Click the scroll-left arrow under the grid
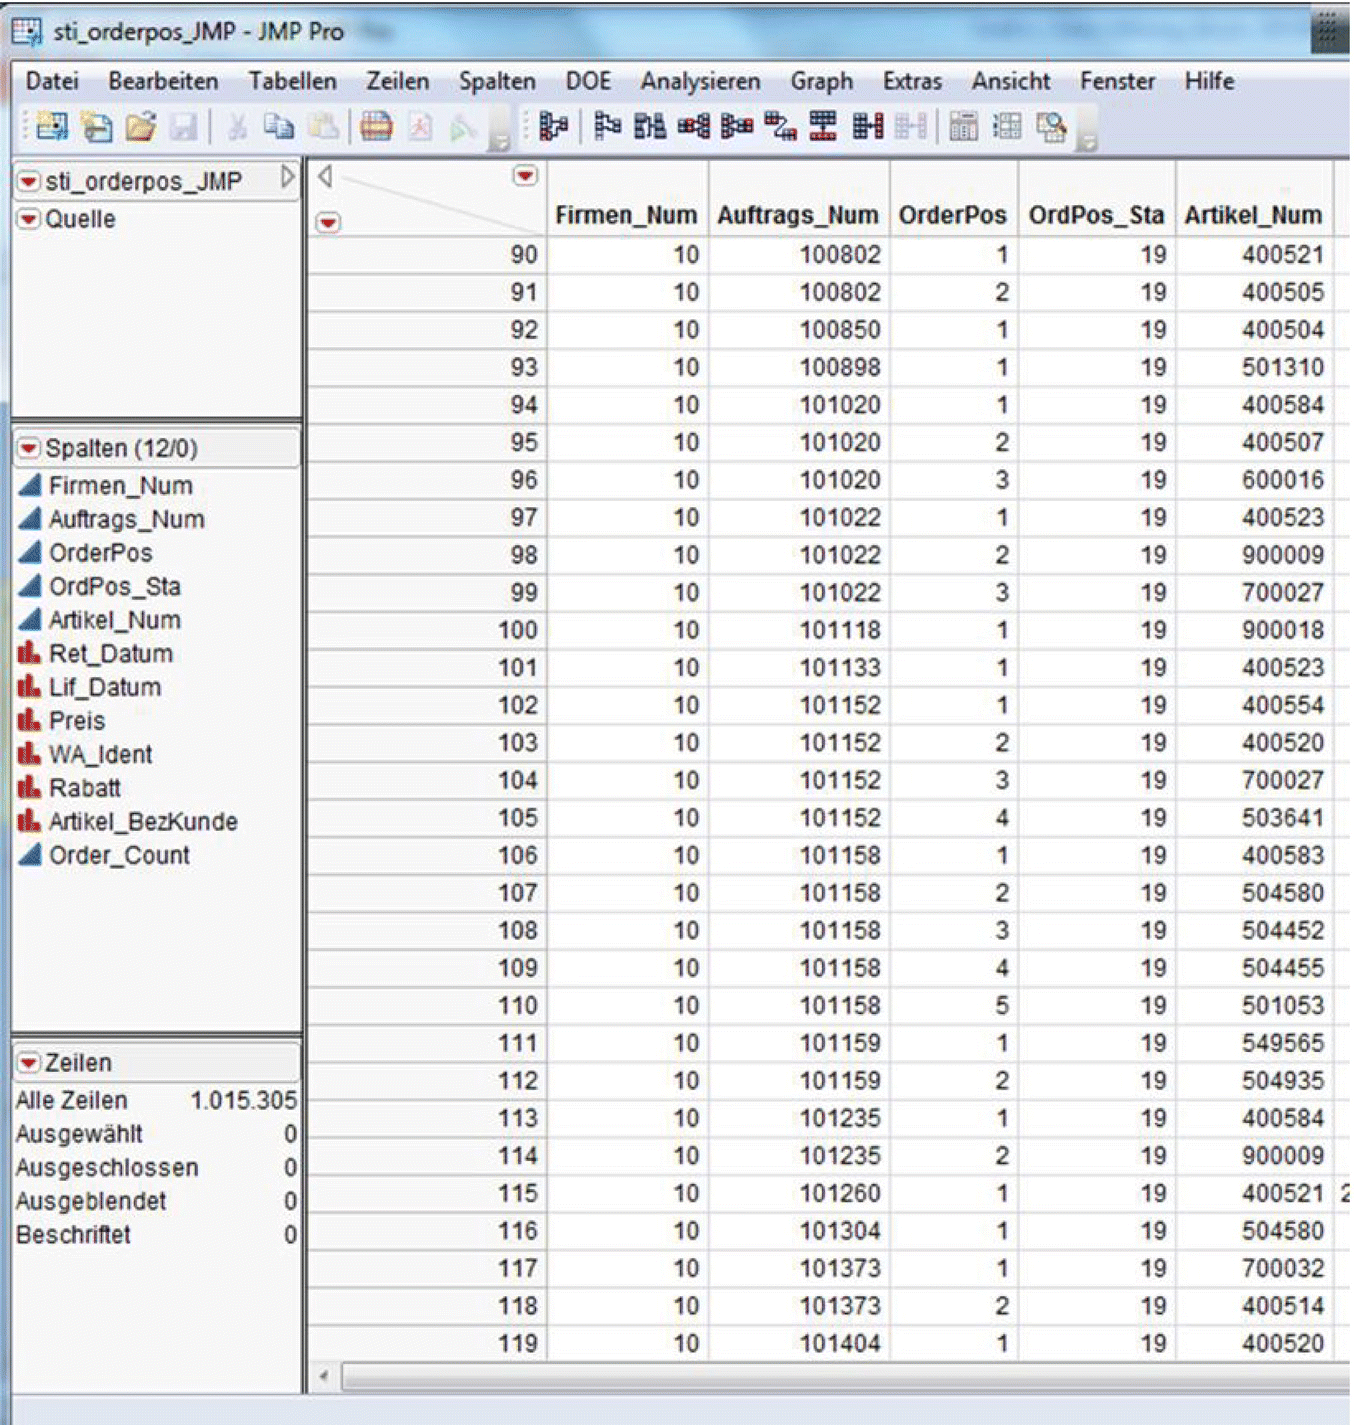1354x1425 pixels. (324, 1377)
